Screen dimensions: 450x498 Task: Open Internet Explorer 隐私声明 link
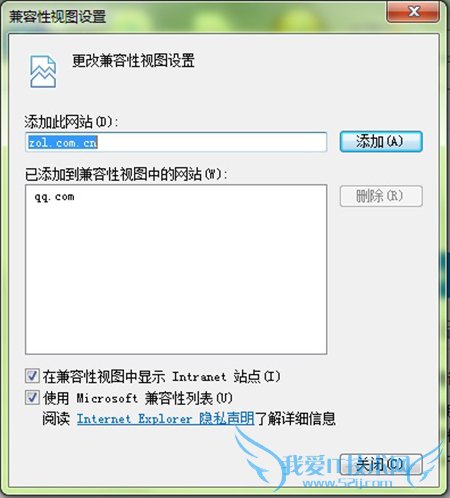click(x=166, y=419)
